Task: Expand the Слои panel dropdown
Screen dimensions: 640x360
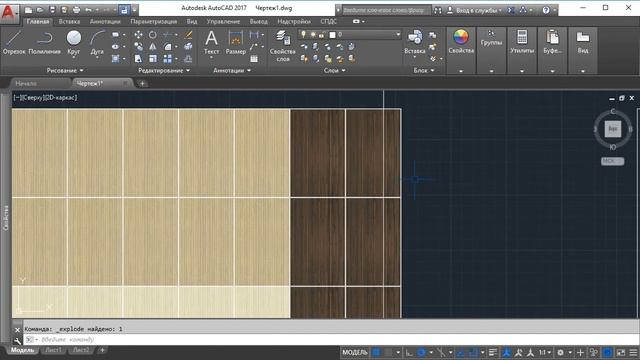Action: coord(335,70)
